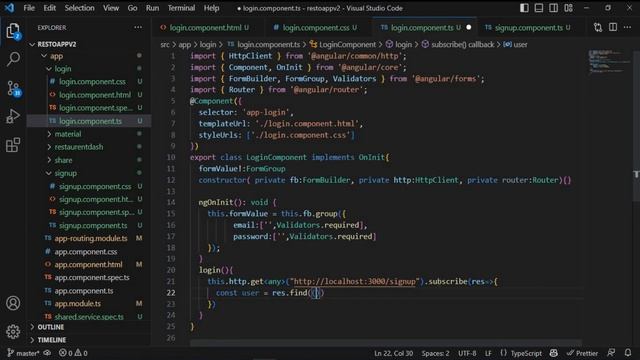640x360 pixels.
Task: Open the Accounts menu
Action: click(13, 303)
